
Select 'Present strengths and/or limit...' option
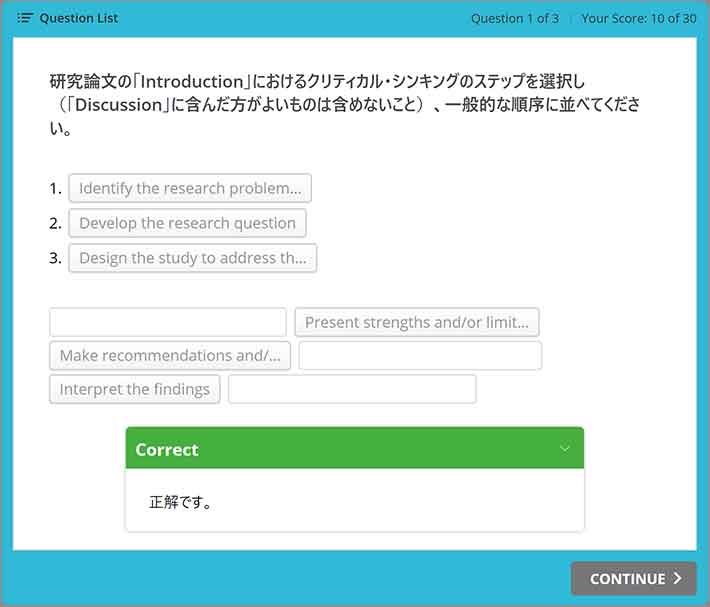tap(417, 322)
